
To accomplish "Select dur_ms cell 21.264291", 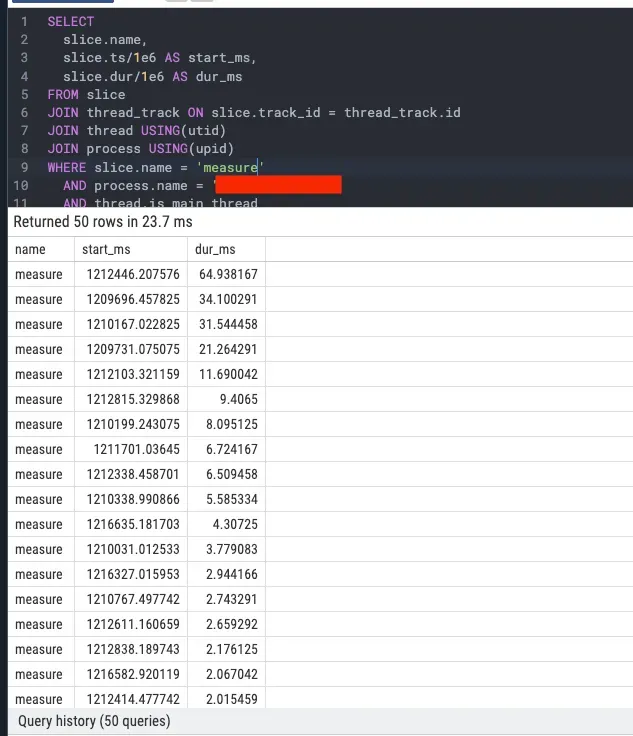I will click(228, 349).
